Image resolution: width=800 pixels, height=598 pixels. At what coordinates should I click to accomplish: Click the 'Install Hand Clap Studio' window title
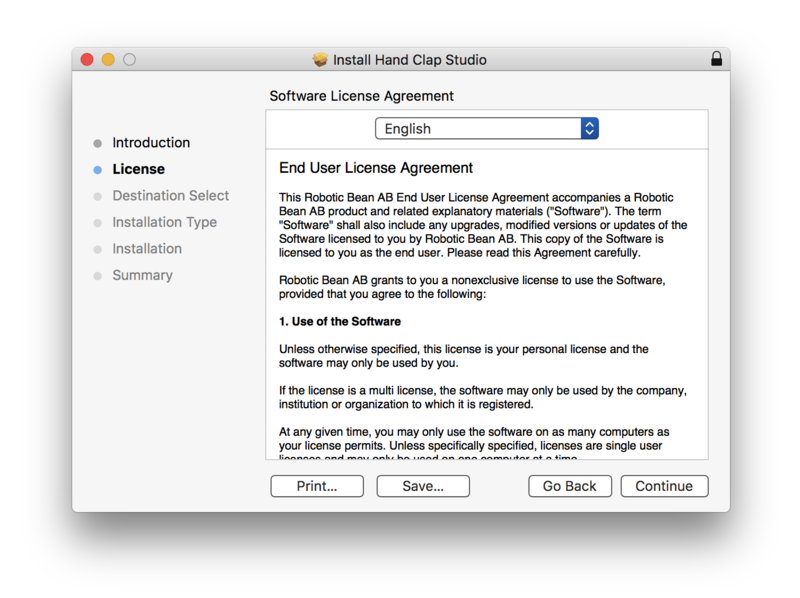(x=410, y=60)
